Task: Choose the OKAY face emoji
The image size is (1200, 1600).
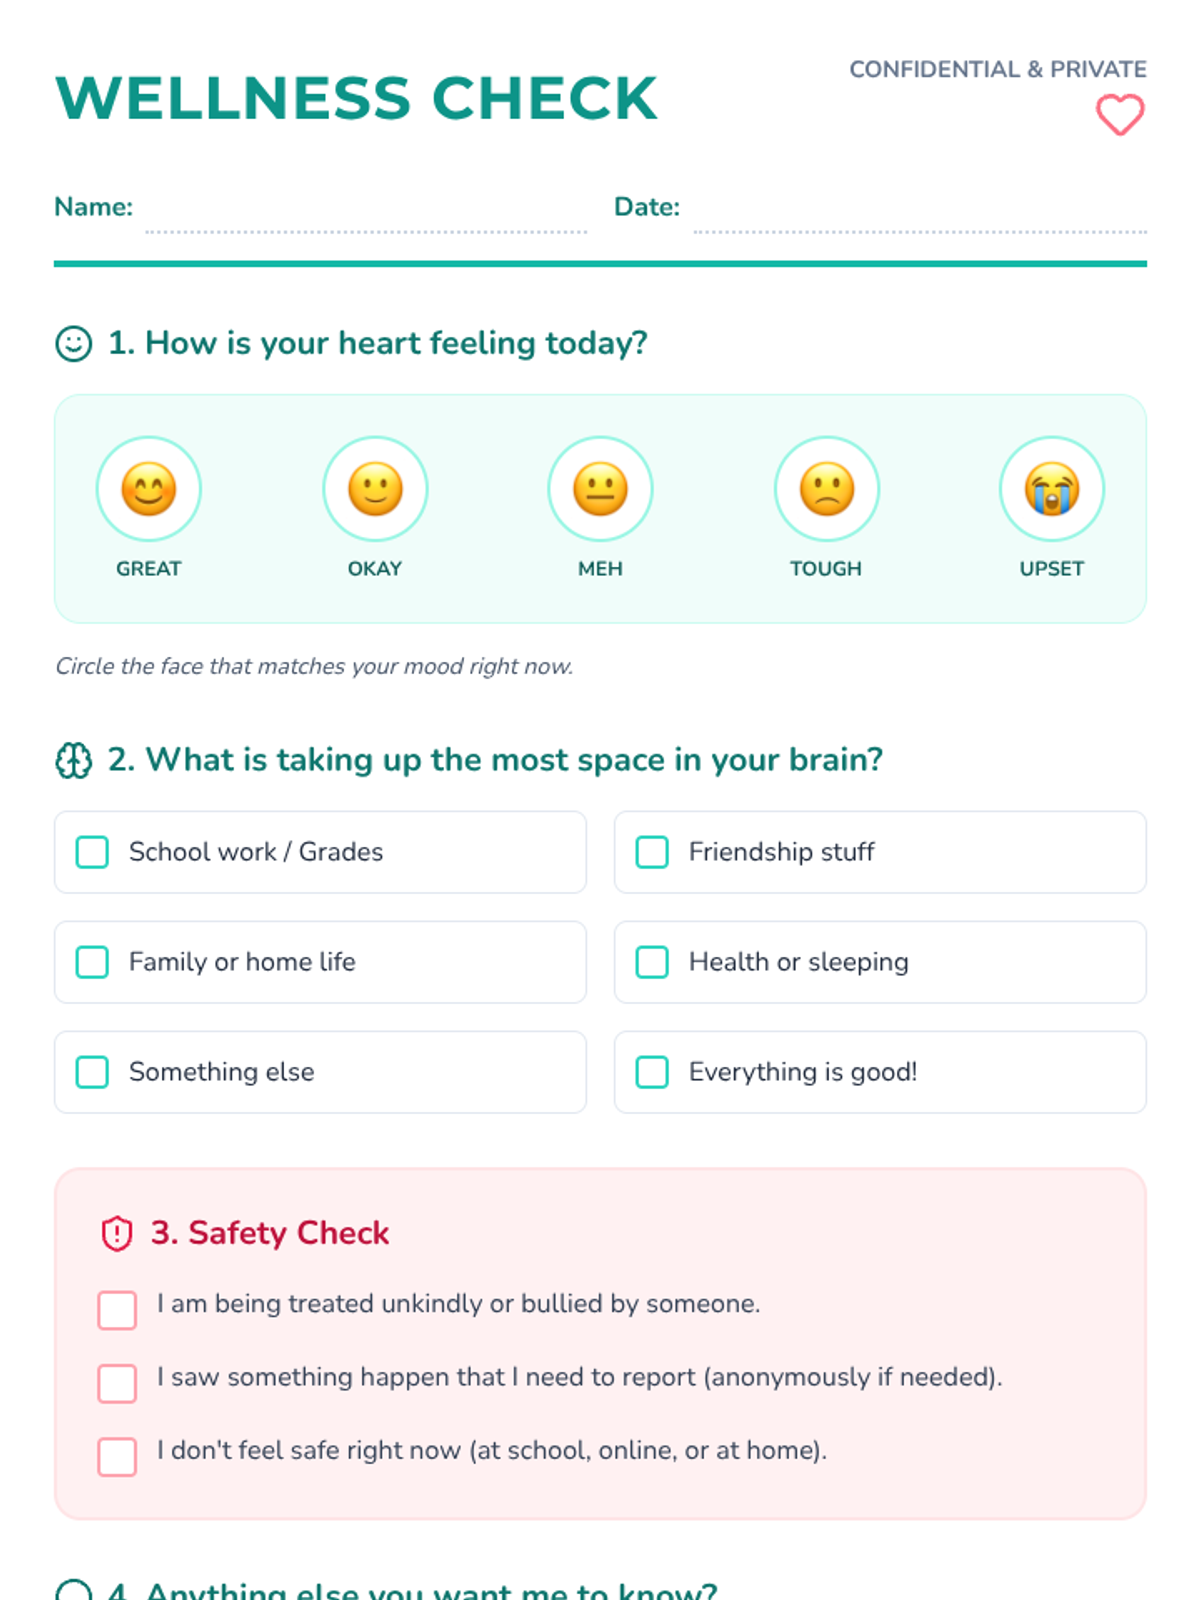Action: (375, 489)
